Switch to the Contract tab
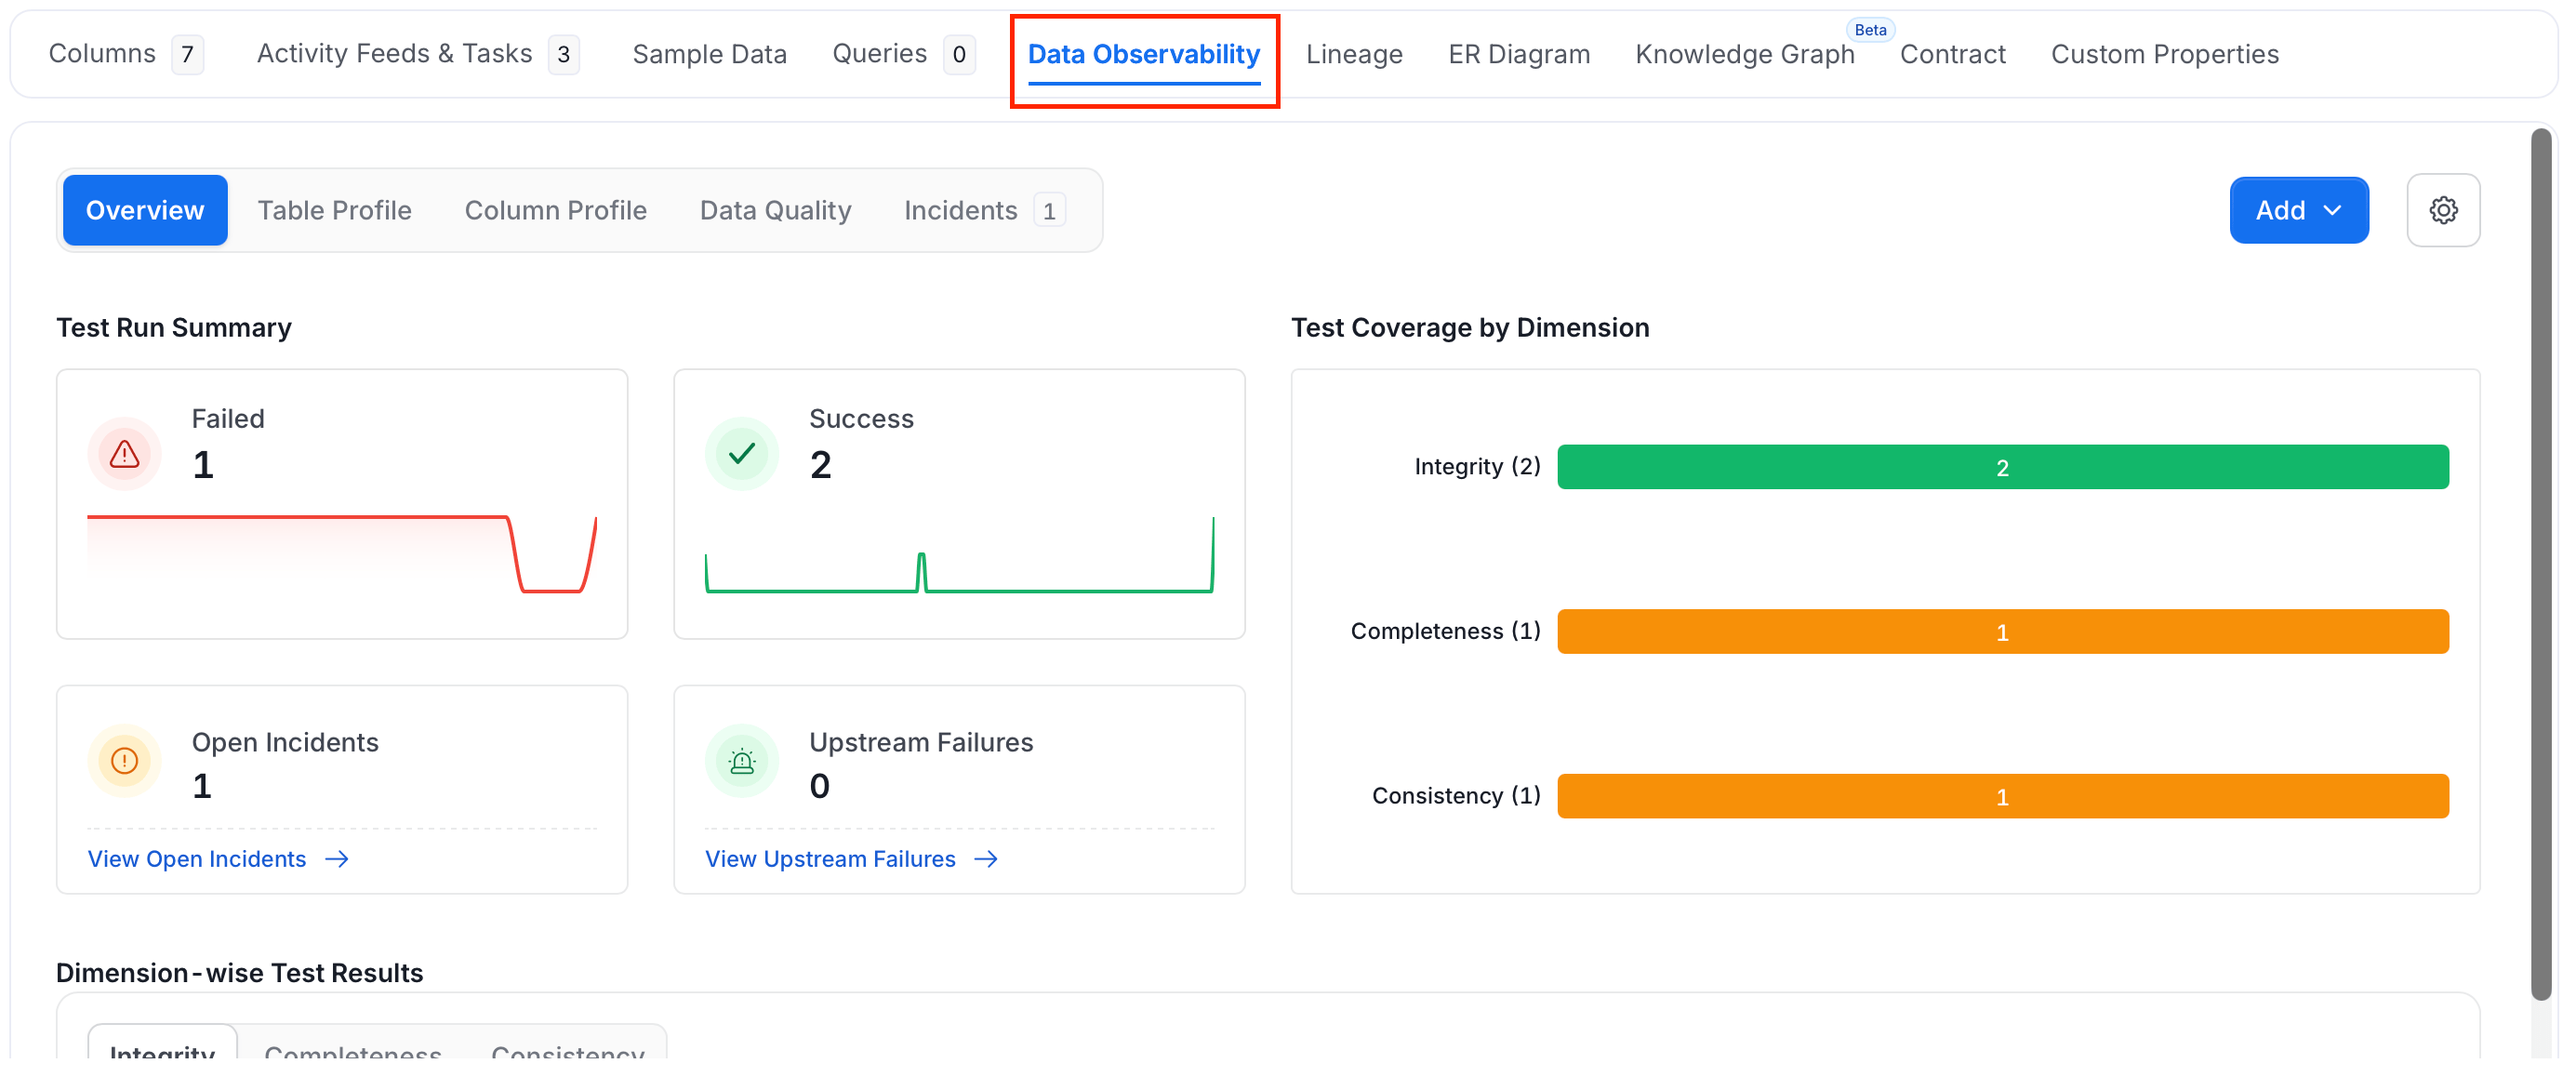The width and height of the screenshot is (2576, 1077). click(1952, 54)
